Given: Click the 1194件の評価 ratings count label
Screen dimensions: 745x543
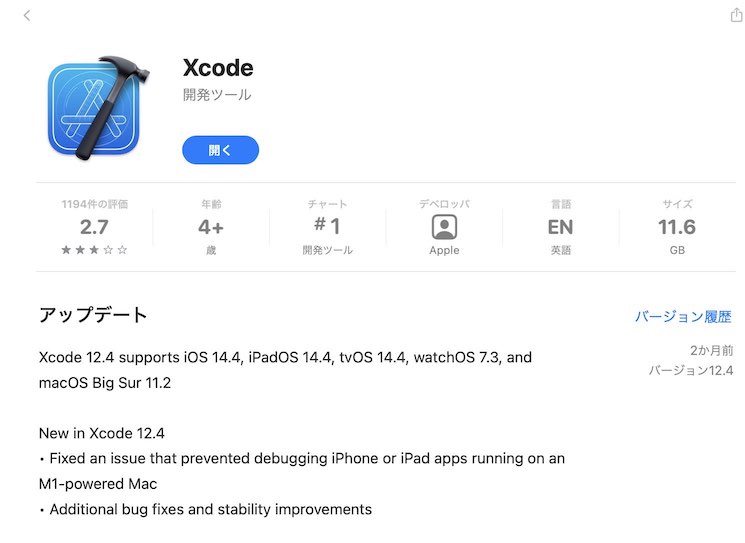Looking at the screenshot, I should click(x=95, y=204).
